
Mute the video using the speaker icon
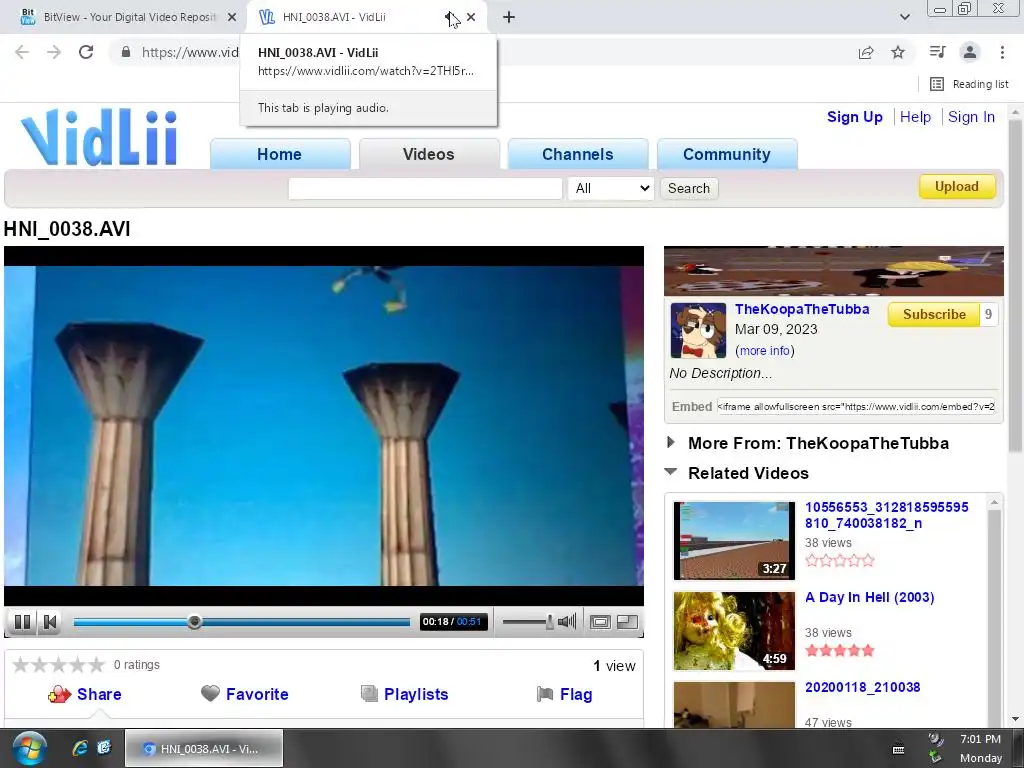click(x=567, y=622)
